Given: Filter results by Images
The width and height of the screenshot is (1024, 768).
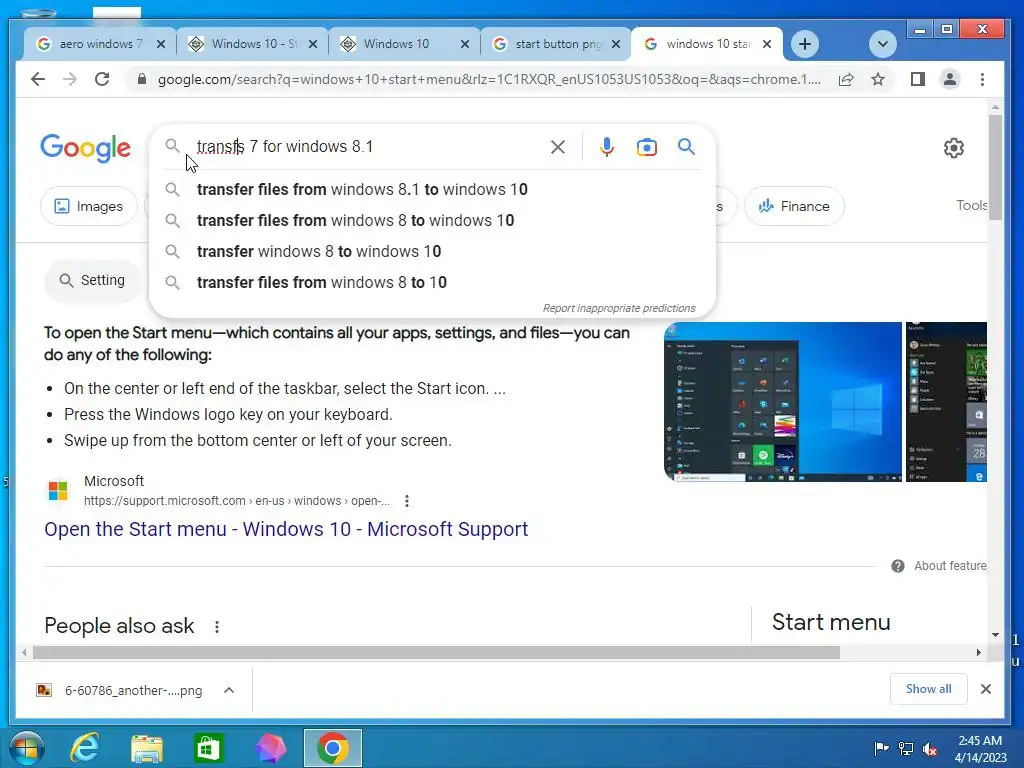Looking at the screenshot, I should 89,206.
